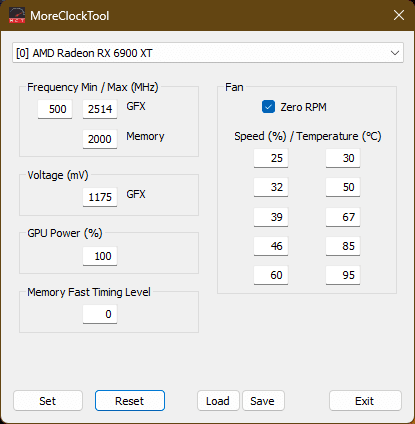The height and width of the screenshot is (424, 415).
Task: Click the GFX voltage field showing 1175
Action: [x=100, y=197]
